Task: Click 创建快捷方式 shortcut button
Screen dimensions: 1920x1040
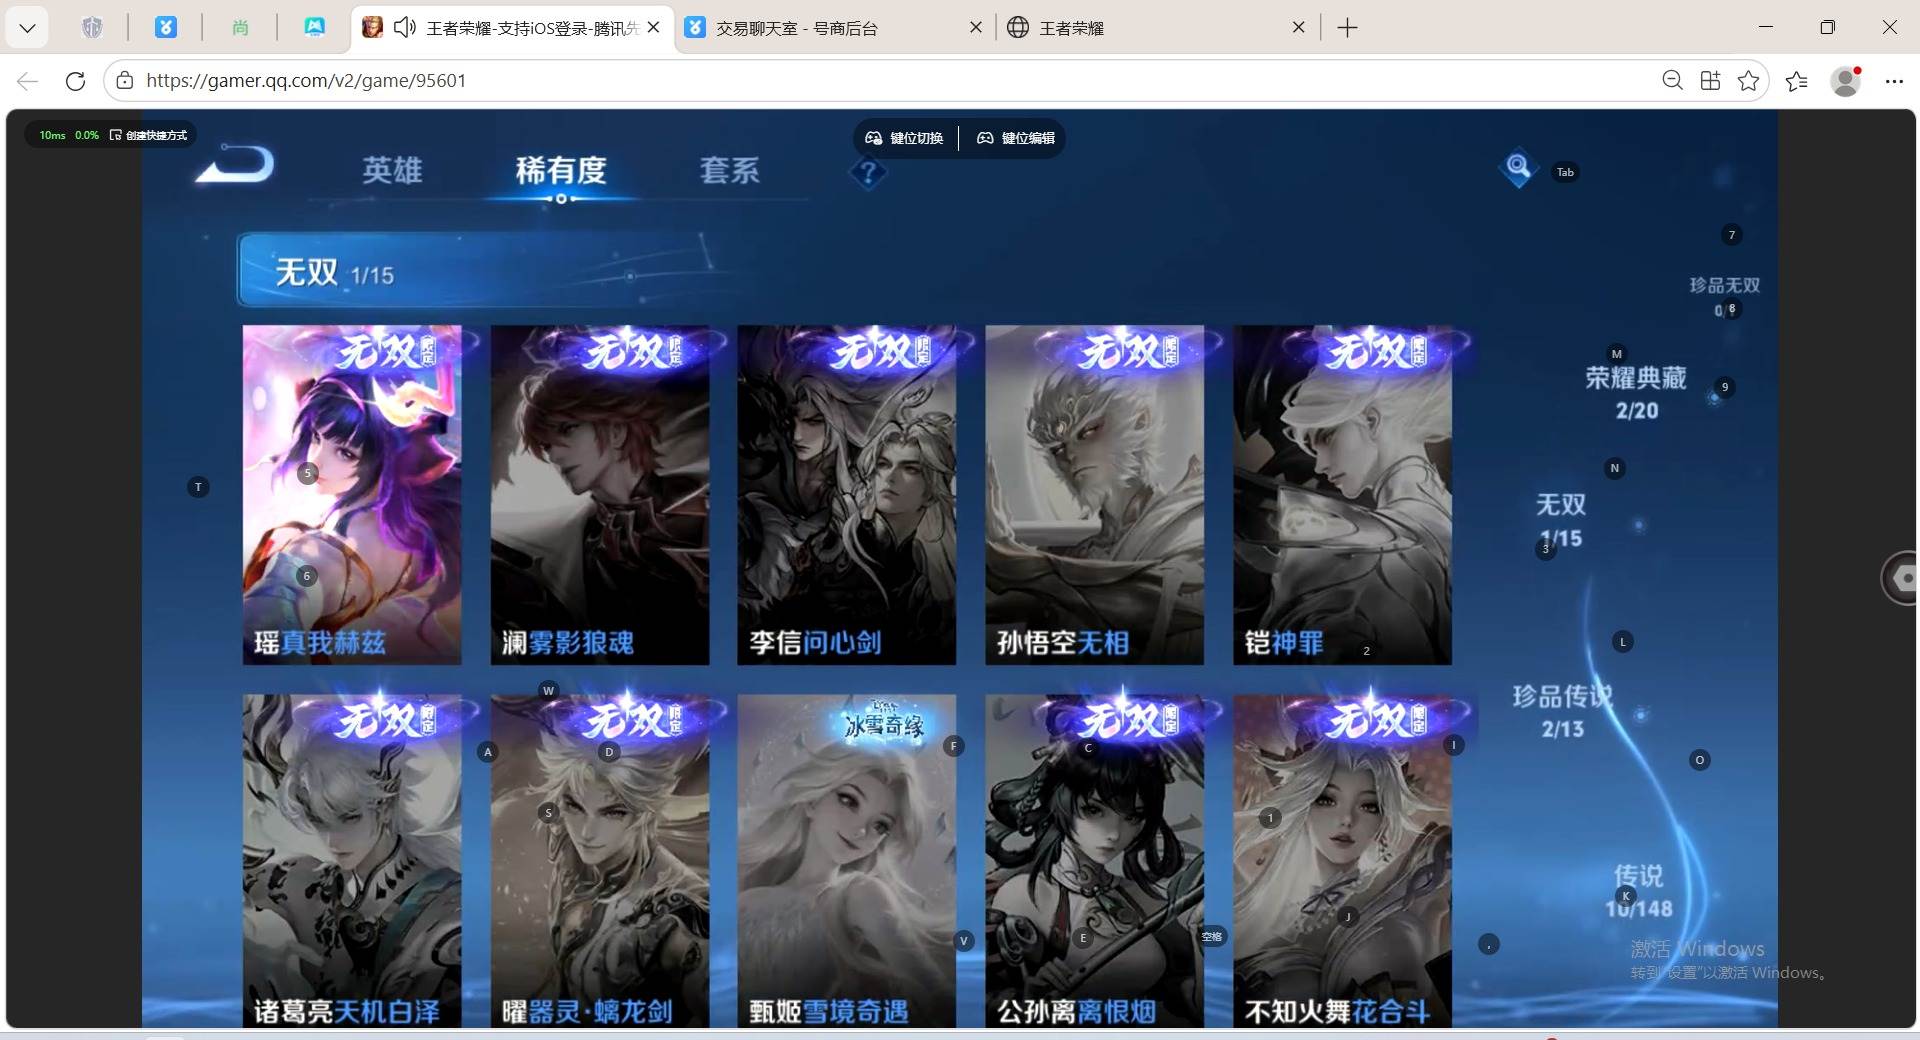Action: coord(148,135)
